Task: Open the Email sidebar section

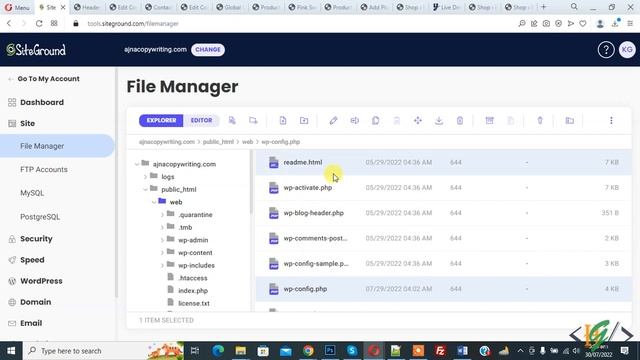Action: [x=31, y=323]
